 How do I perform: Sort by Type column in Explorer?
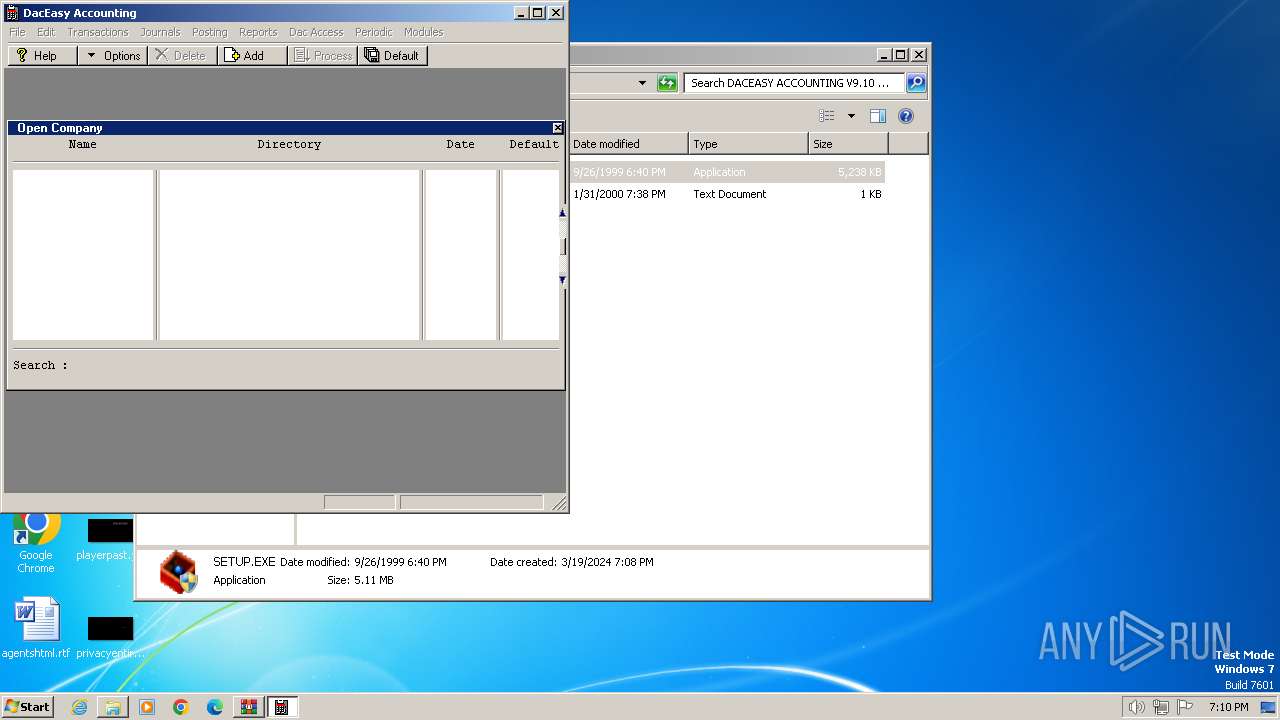748,144
